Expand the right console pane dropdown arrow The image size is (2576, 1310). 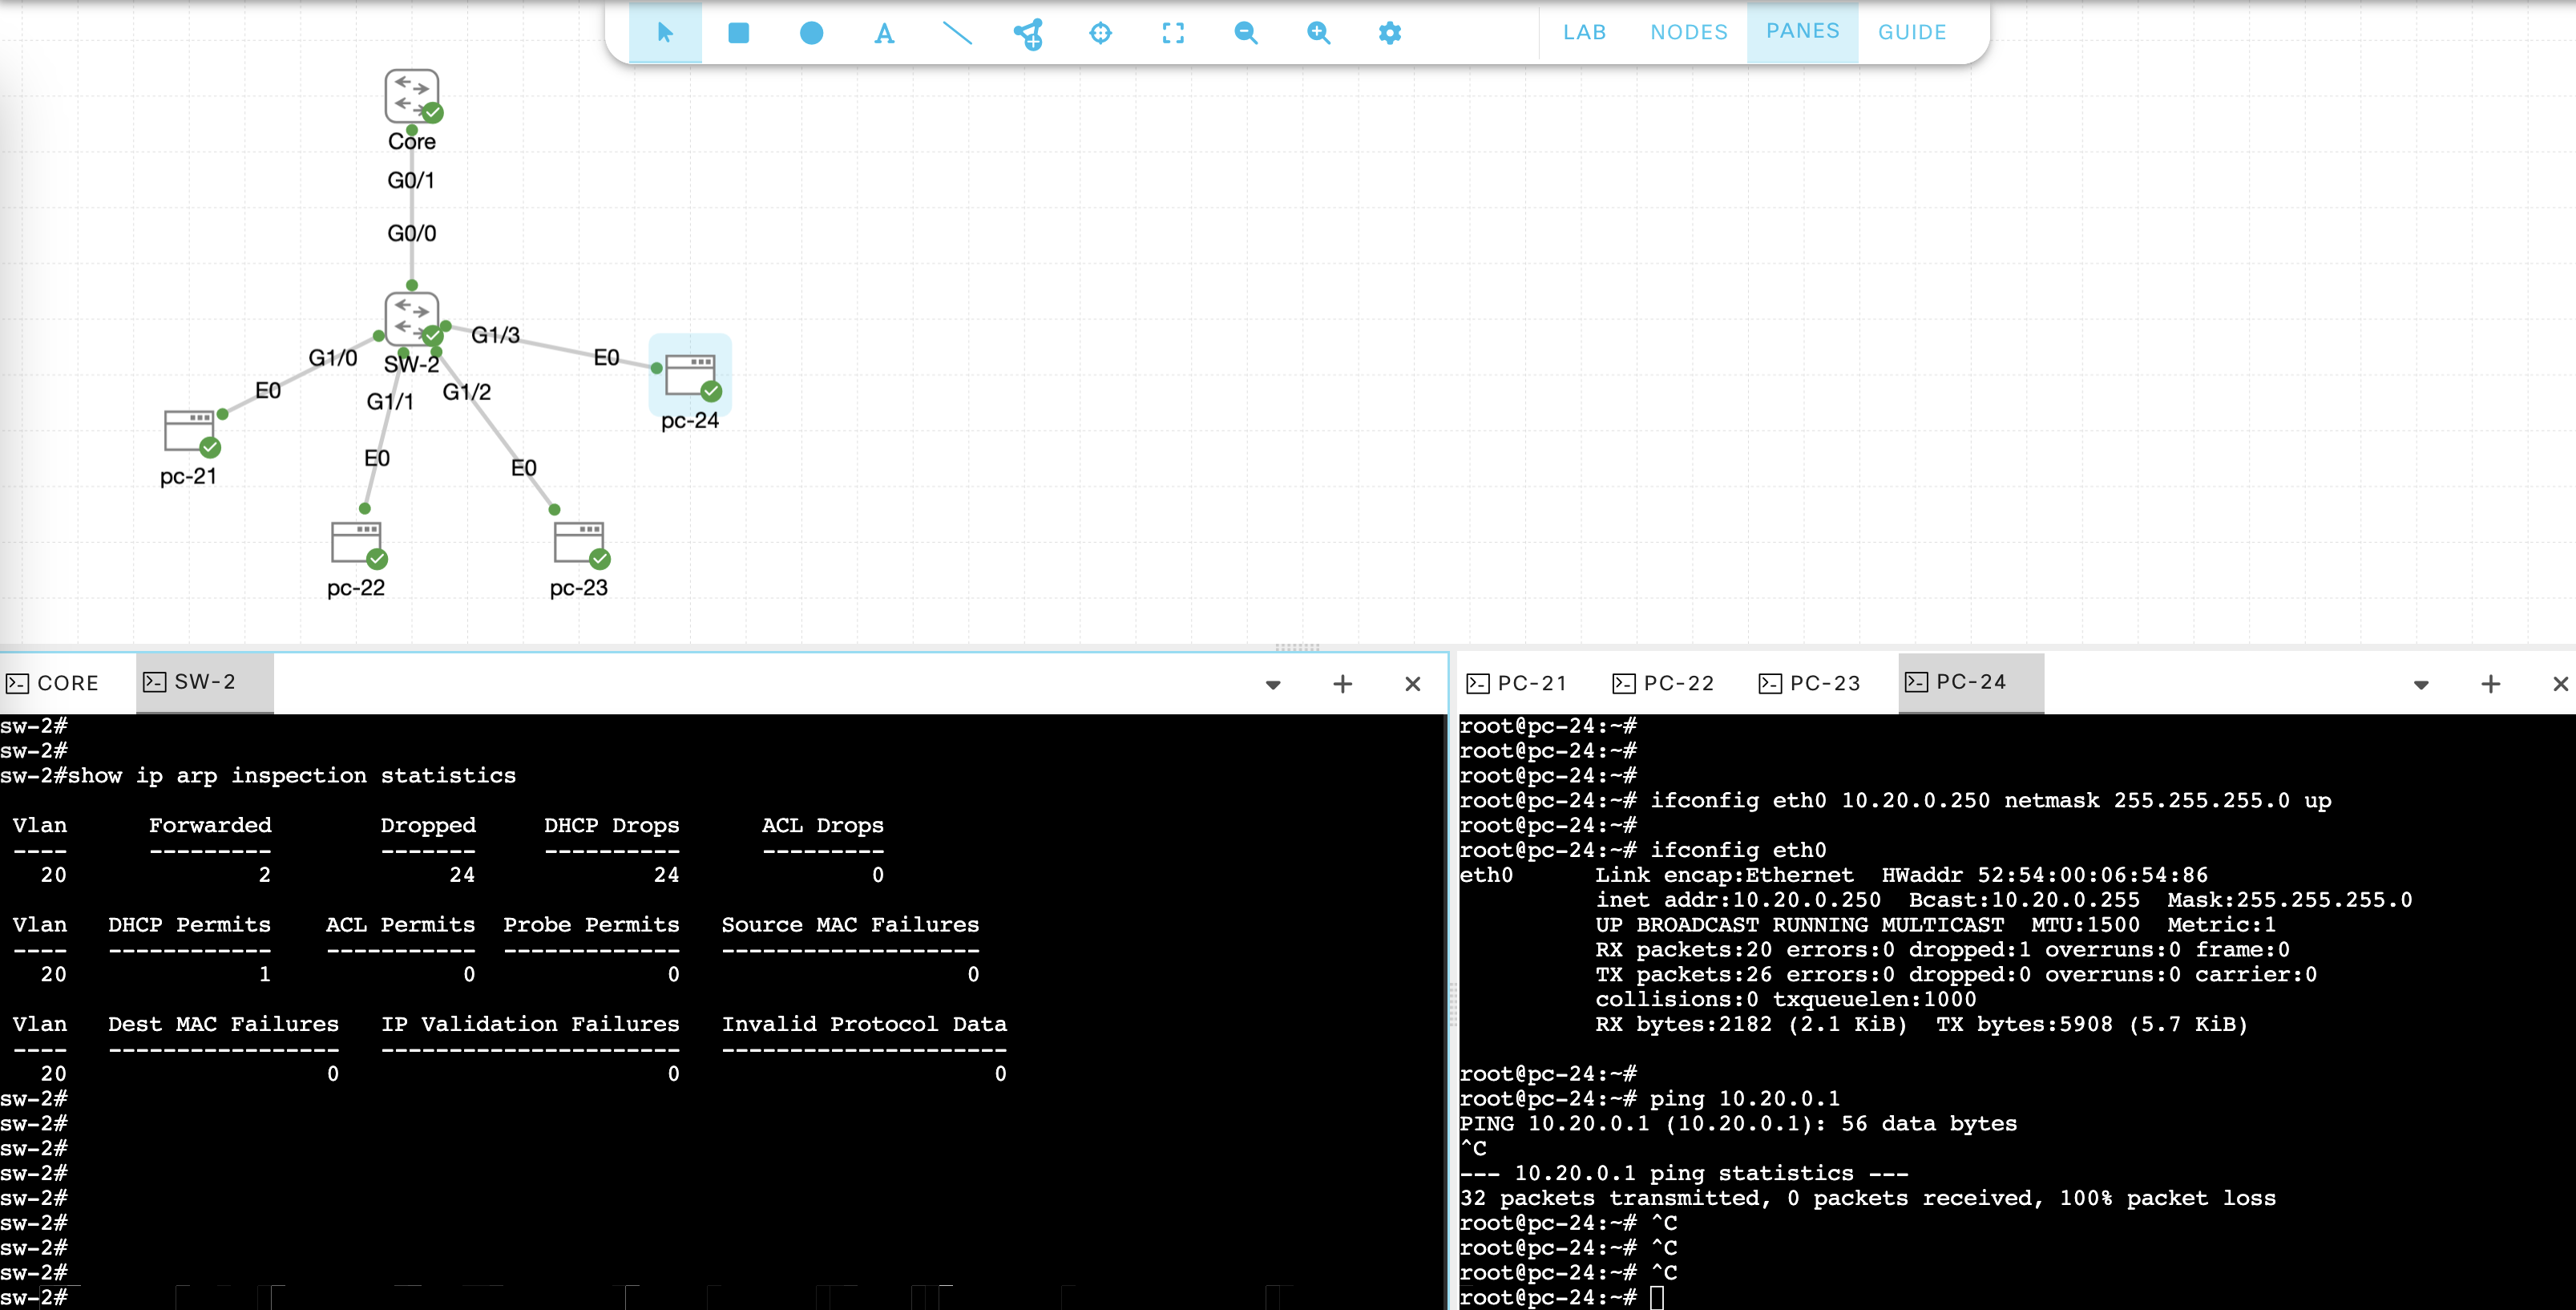click(2421, 685)
